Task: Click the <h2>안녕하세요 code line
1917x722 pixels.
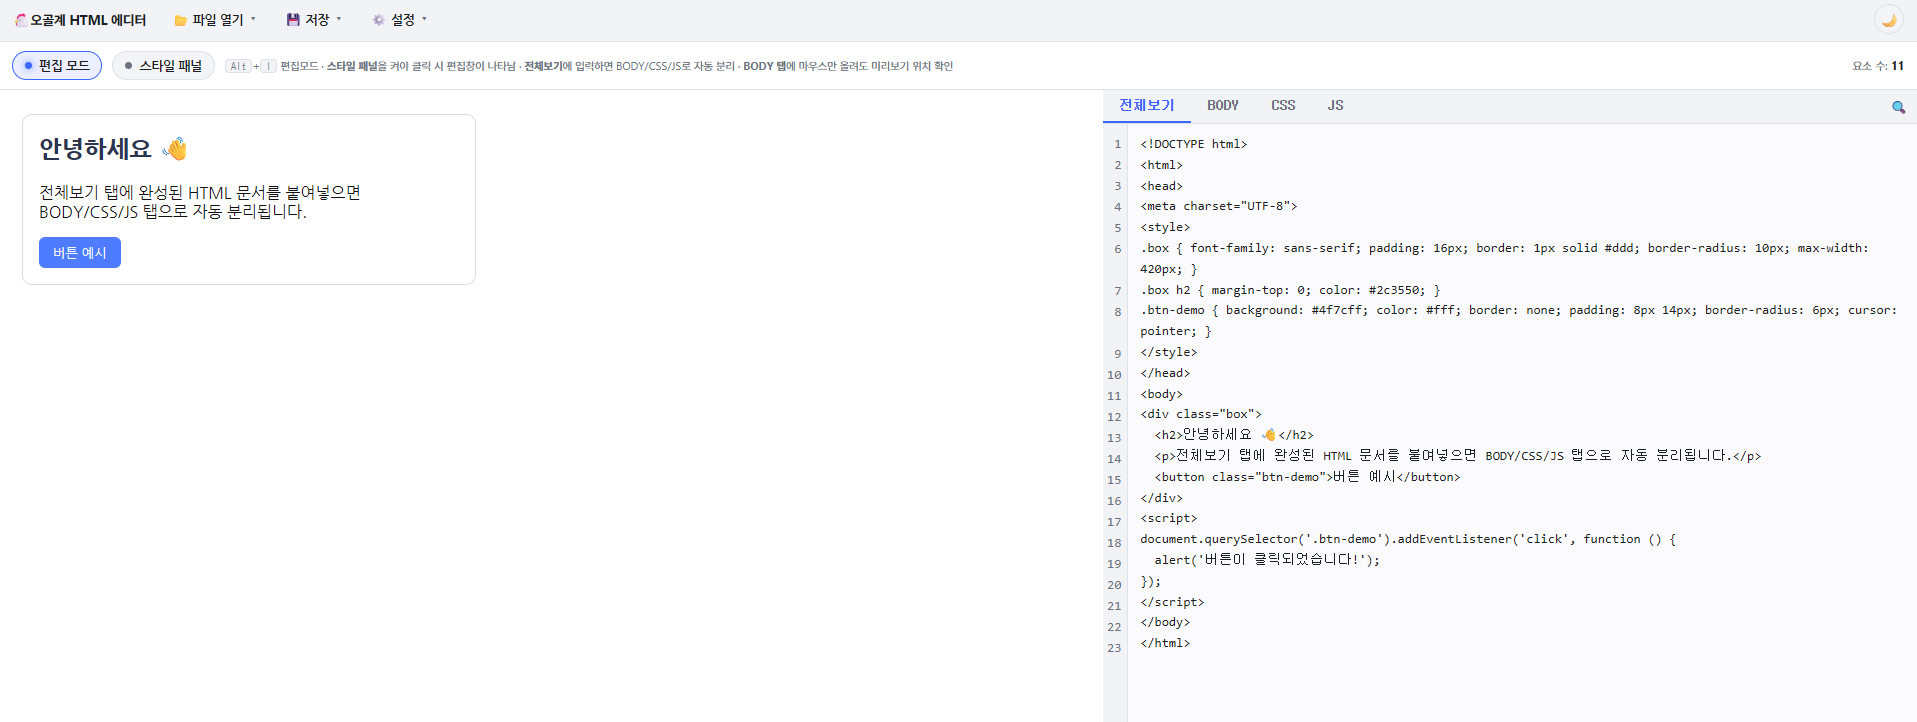Action: (x=1234, y=435)
